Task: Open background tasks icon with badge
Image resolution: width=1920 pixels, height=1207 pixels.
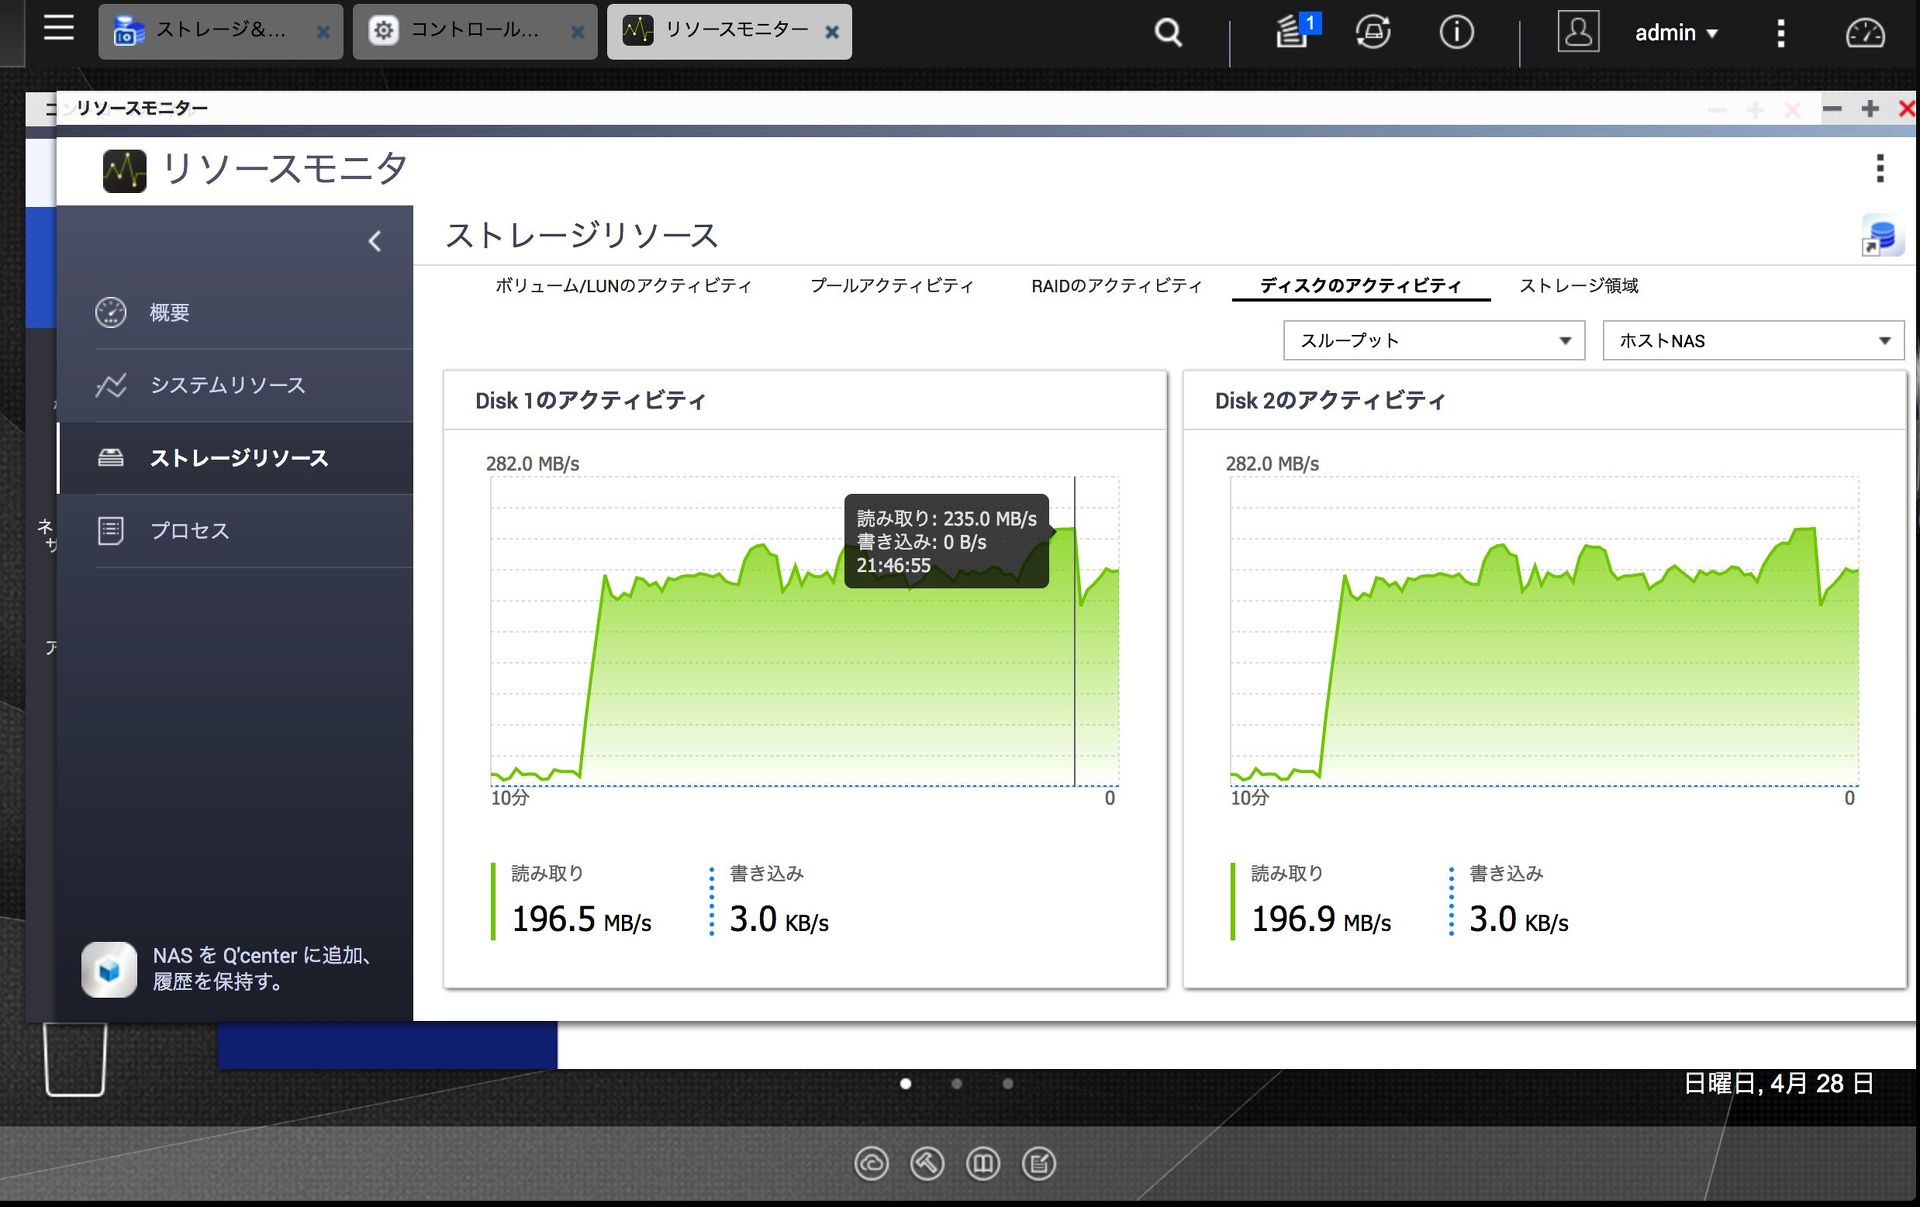Action: (x=1295, y=31)
